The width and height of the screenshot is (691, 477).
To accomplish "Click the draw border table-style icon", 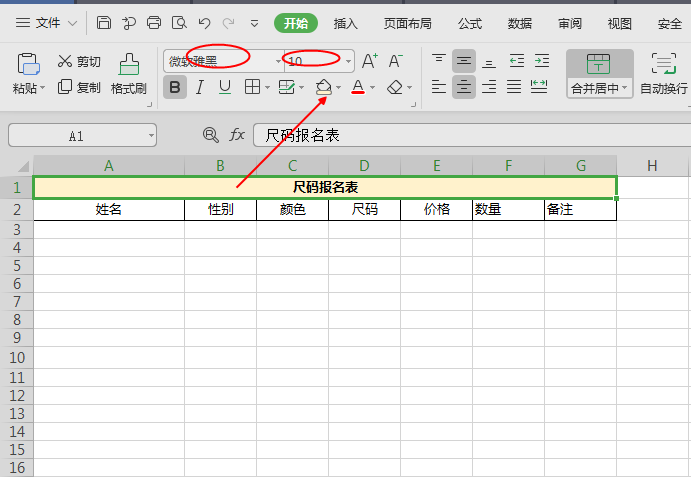I will [287, 87].
